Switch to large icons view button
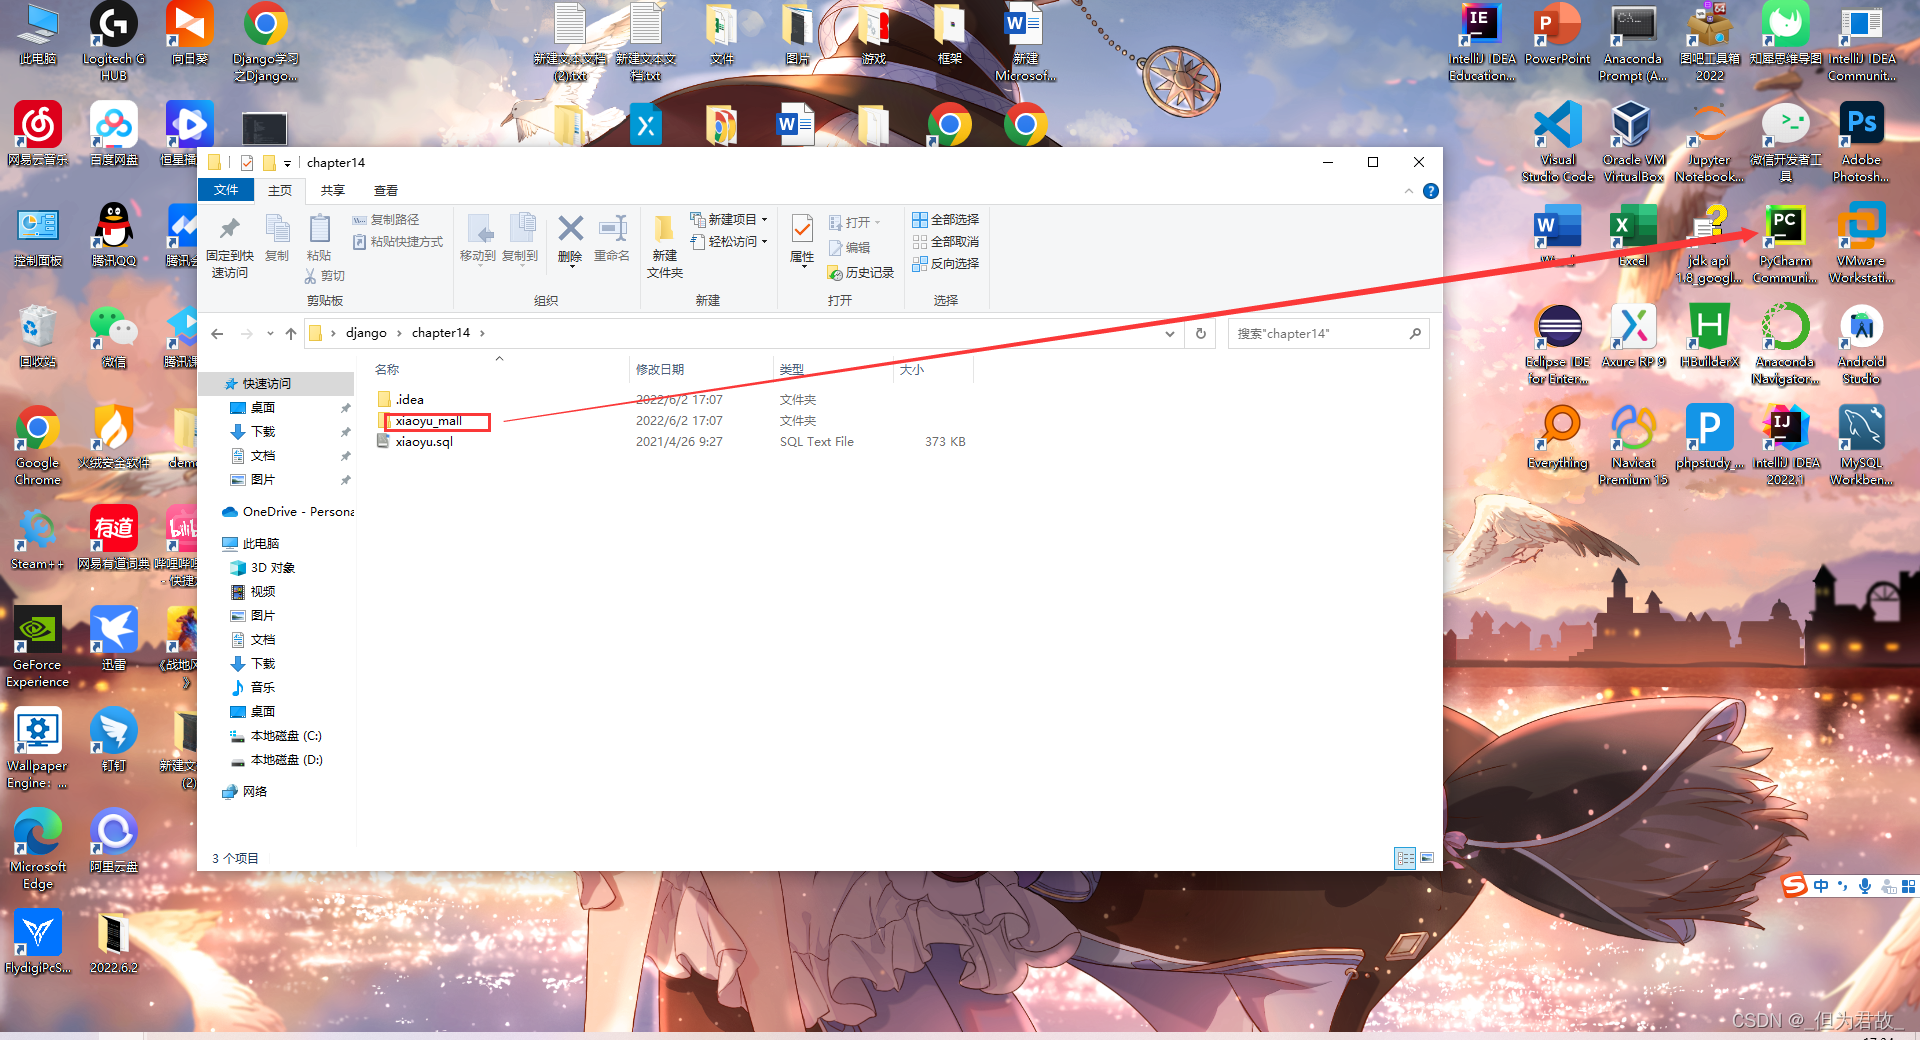 [x=1427, y=858]
